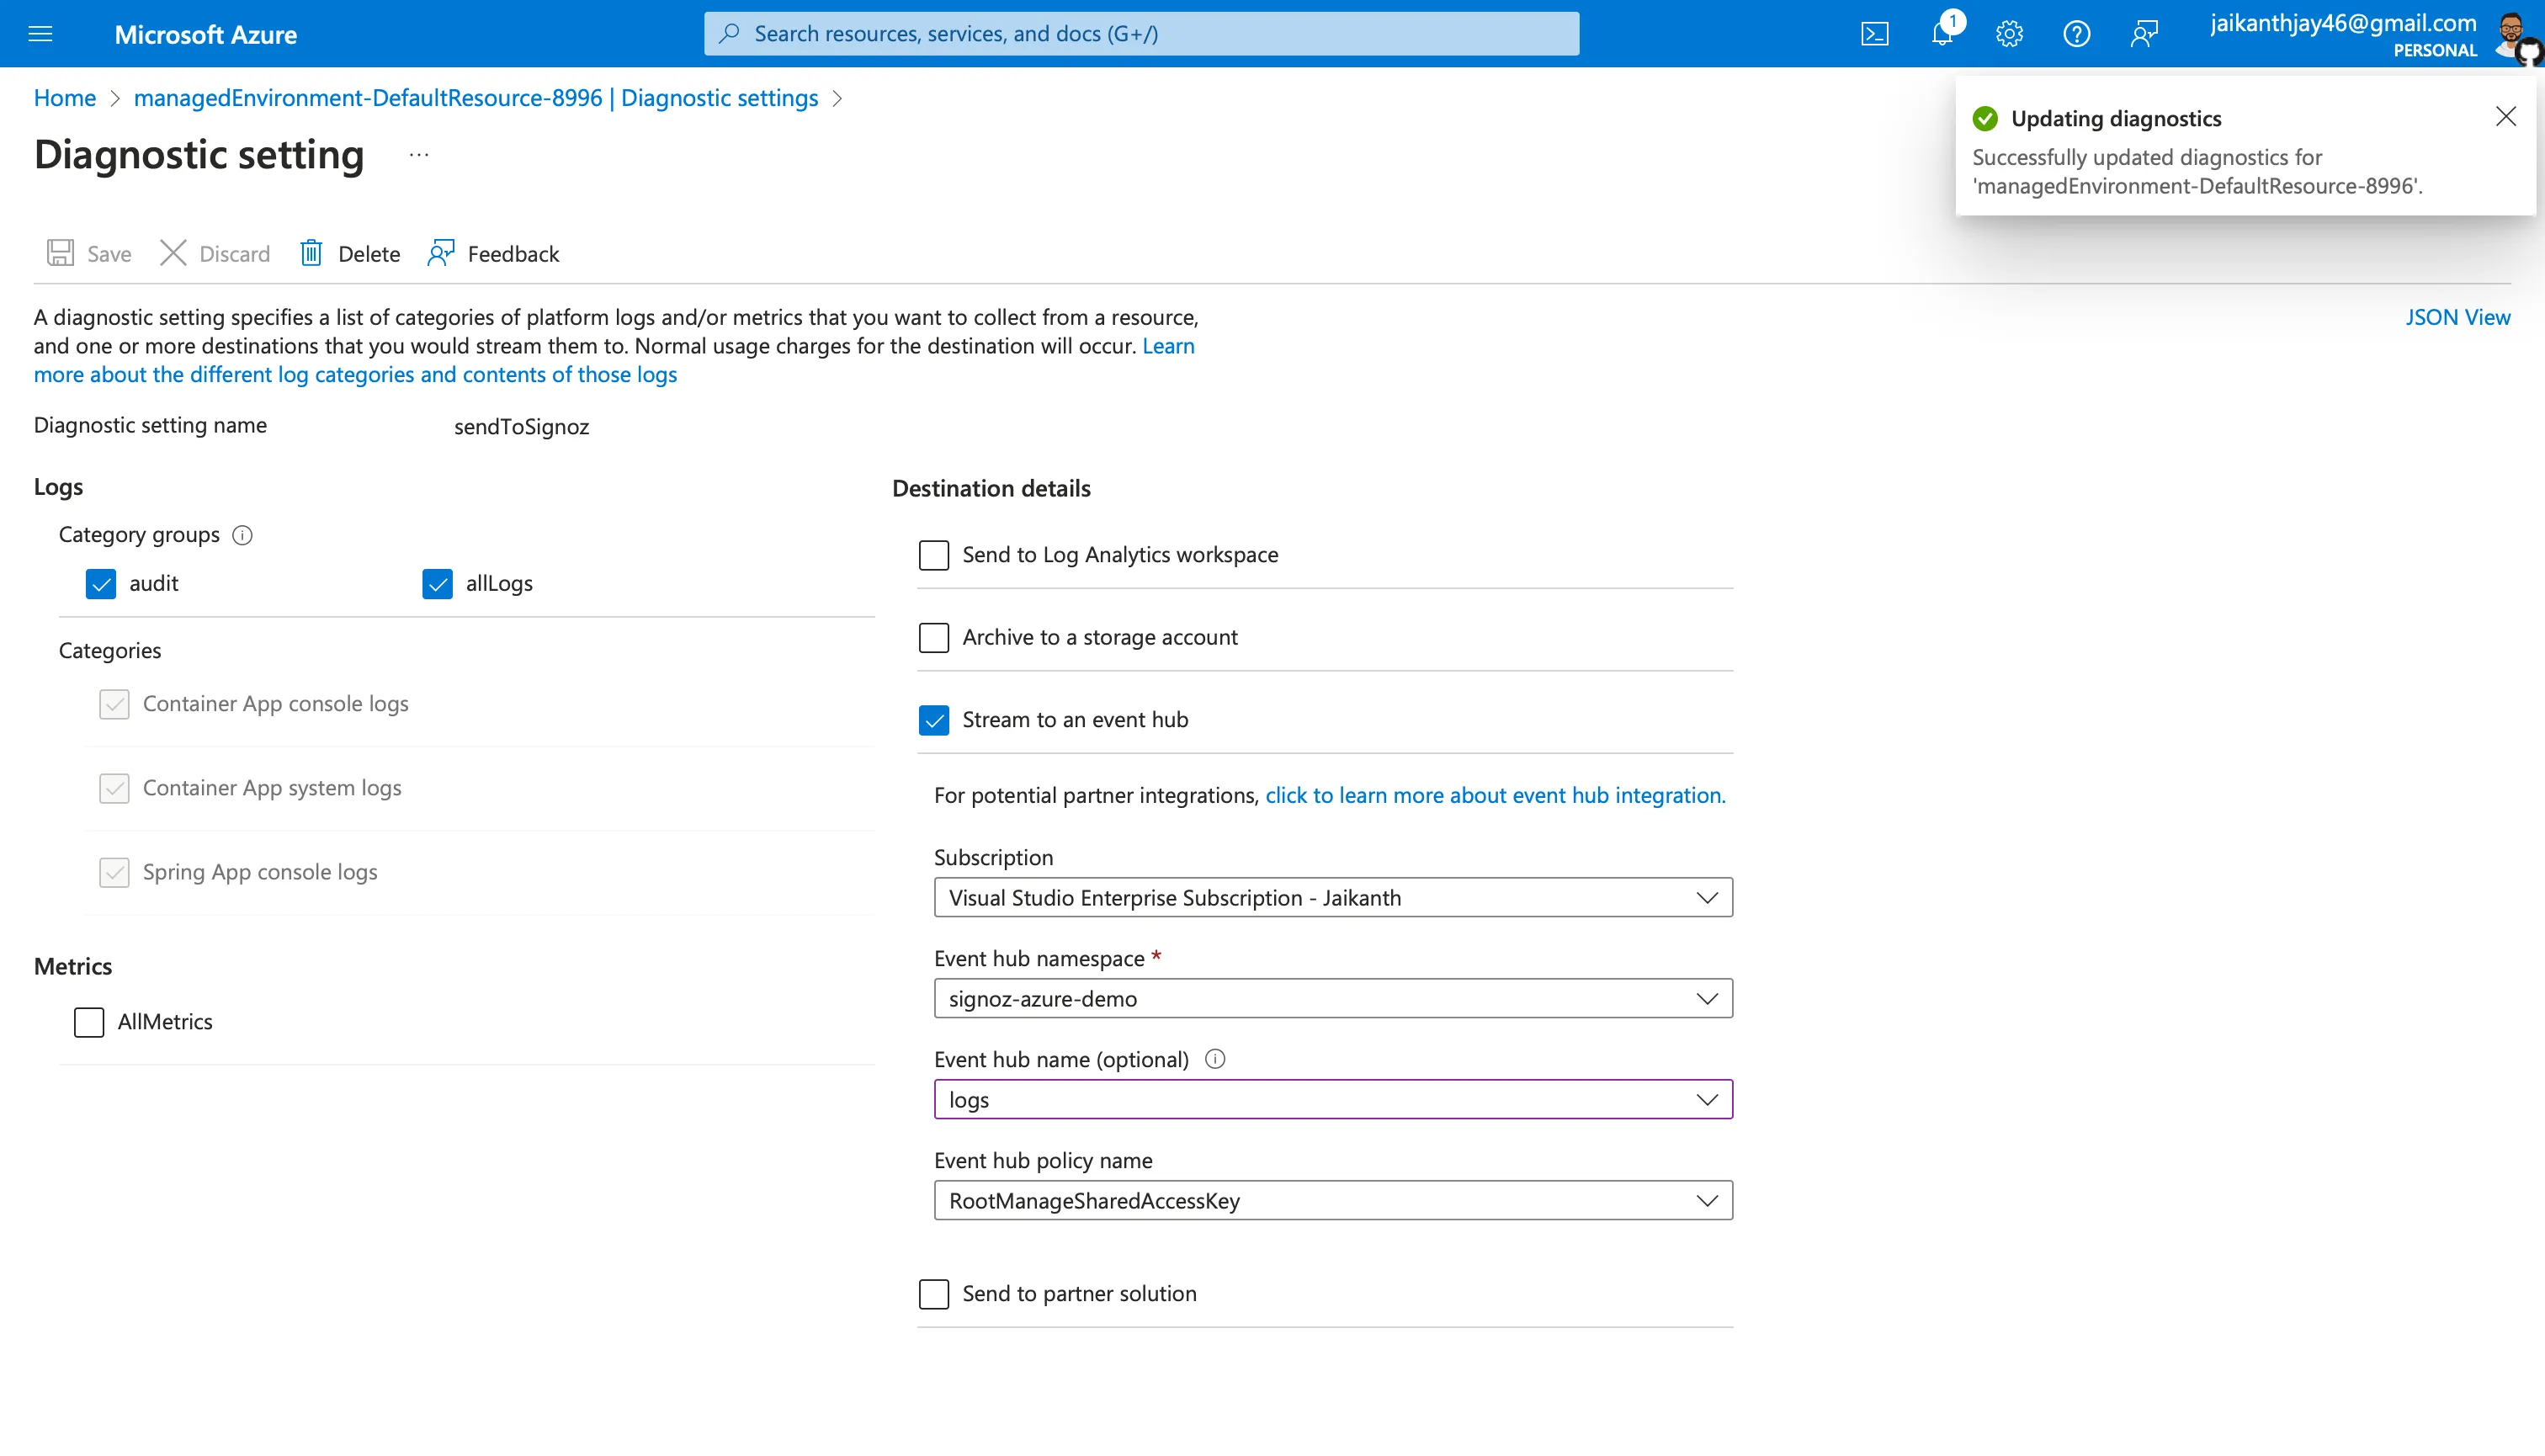The height and width of the screenshot is (1456, 2545).
Task: Uncheck the audit category group
Action: coord(101,584)
